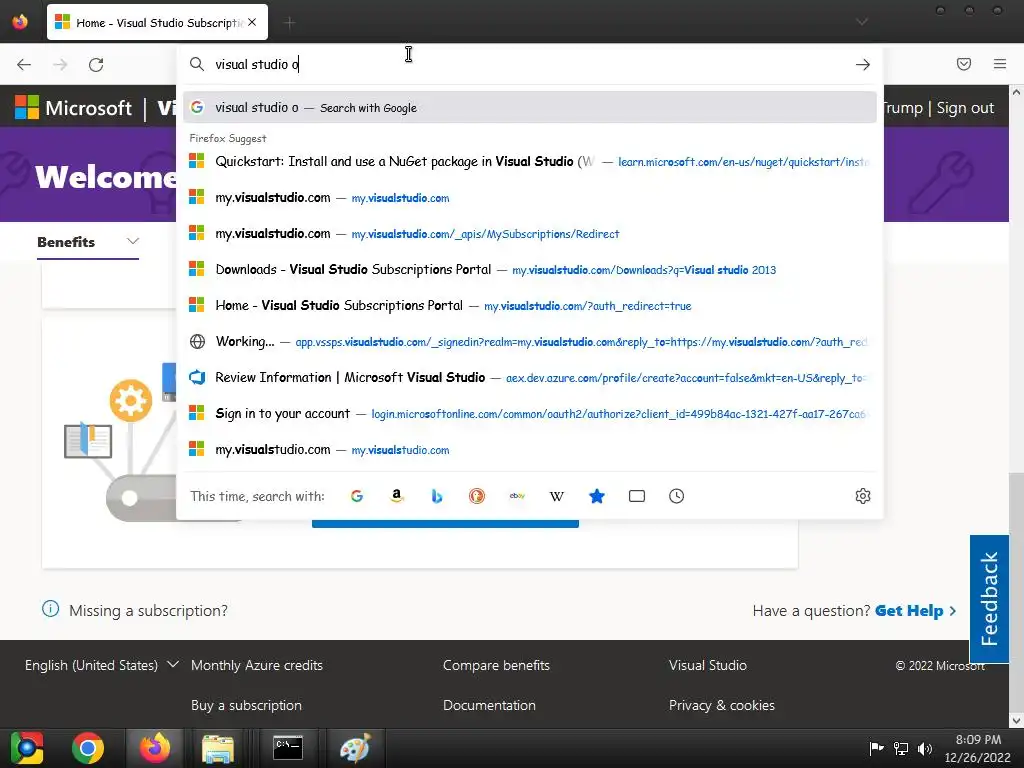Reload the current page

click(x=96, y=65)
